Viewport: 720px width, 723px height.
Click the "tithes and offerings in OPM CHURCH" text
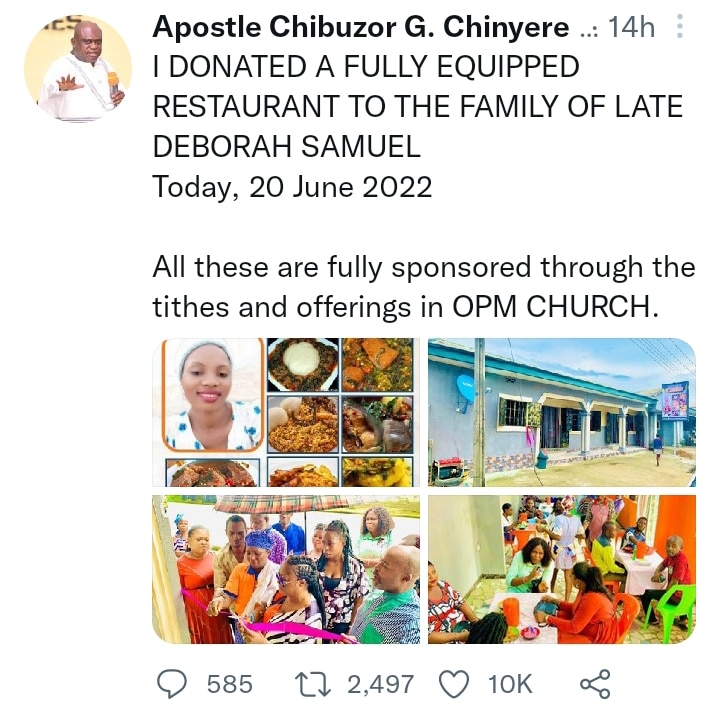[406, 307]
